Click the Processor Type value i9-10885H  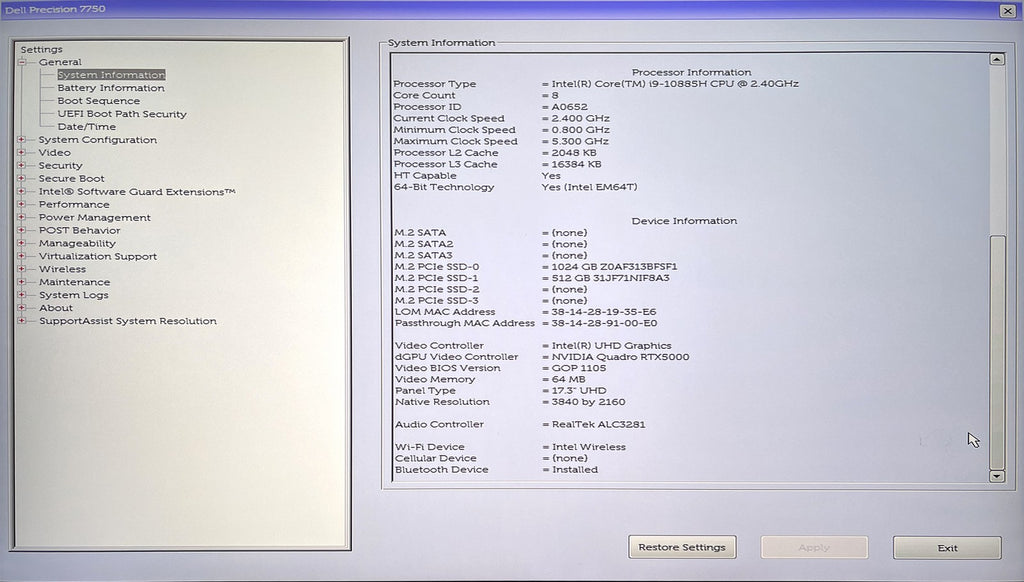click(675, 84)
